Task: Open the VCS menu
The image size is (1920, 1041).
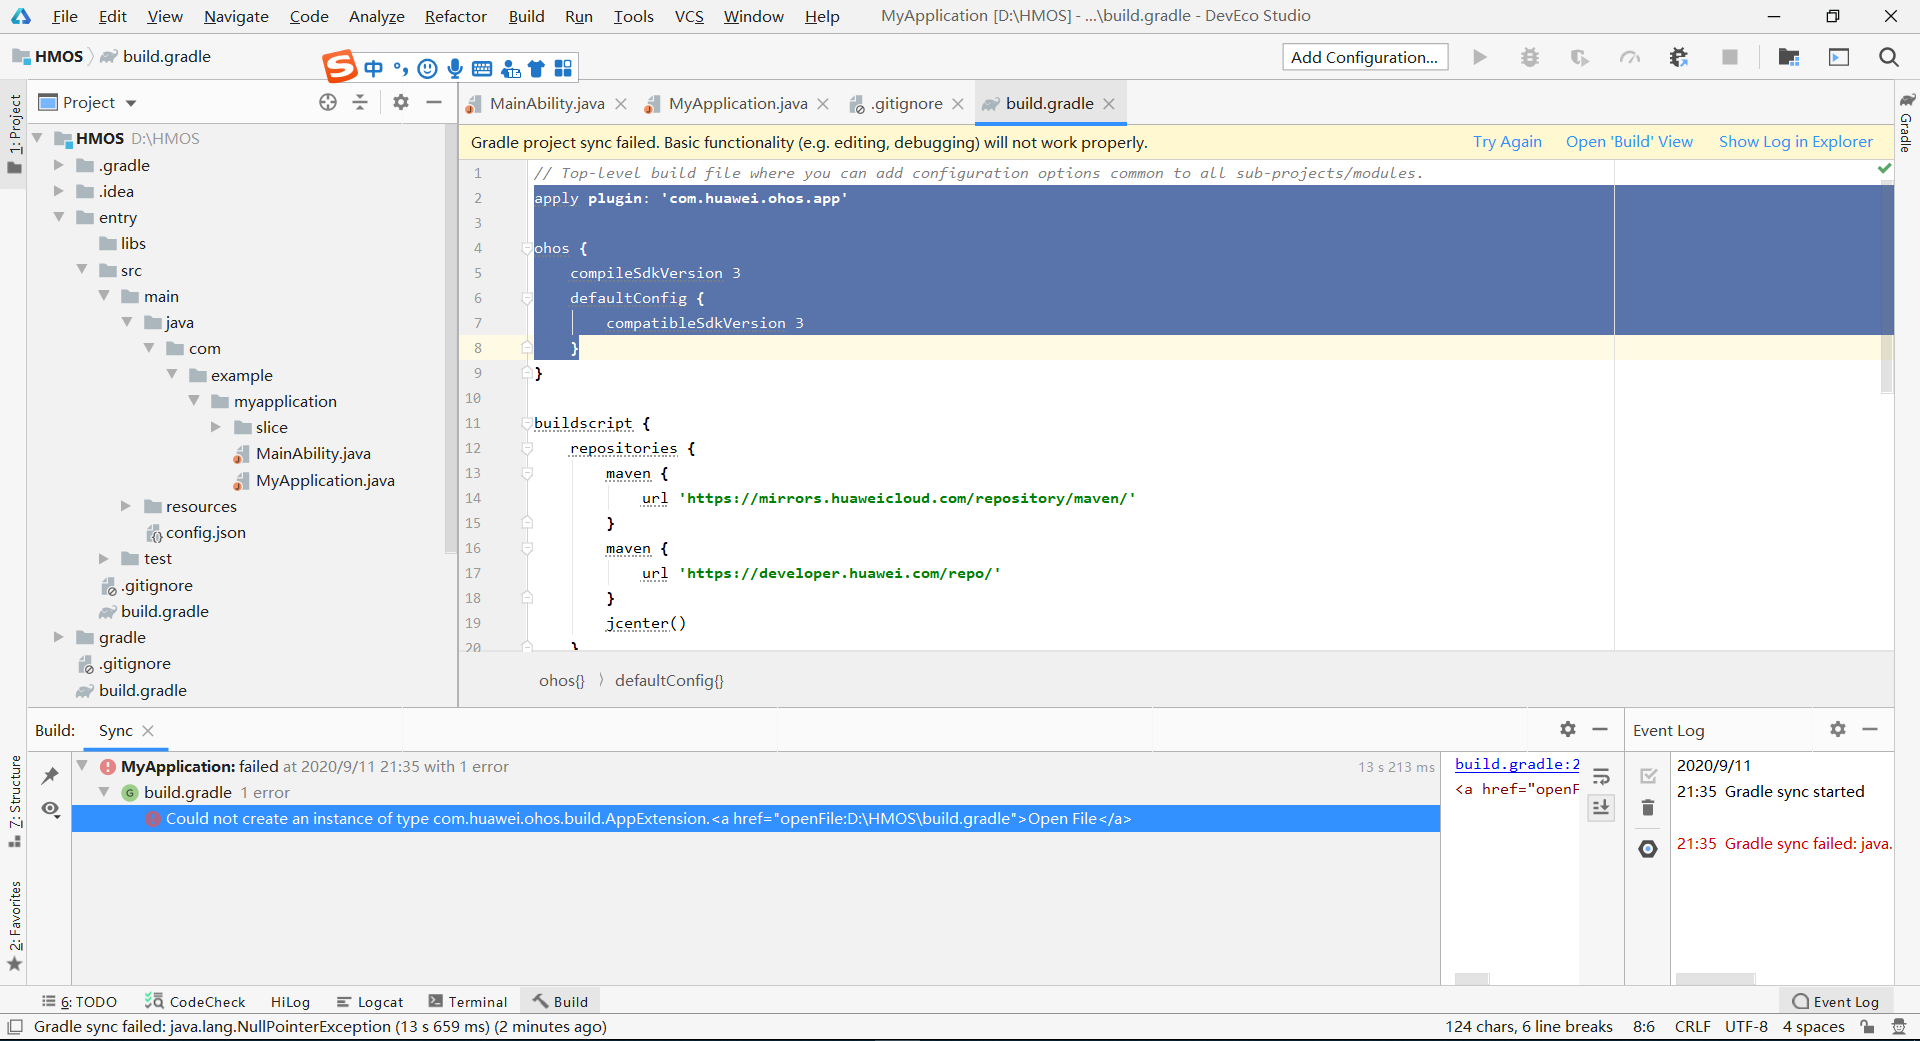Action: (689, 16)
